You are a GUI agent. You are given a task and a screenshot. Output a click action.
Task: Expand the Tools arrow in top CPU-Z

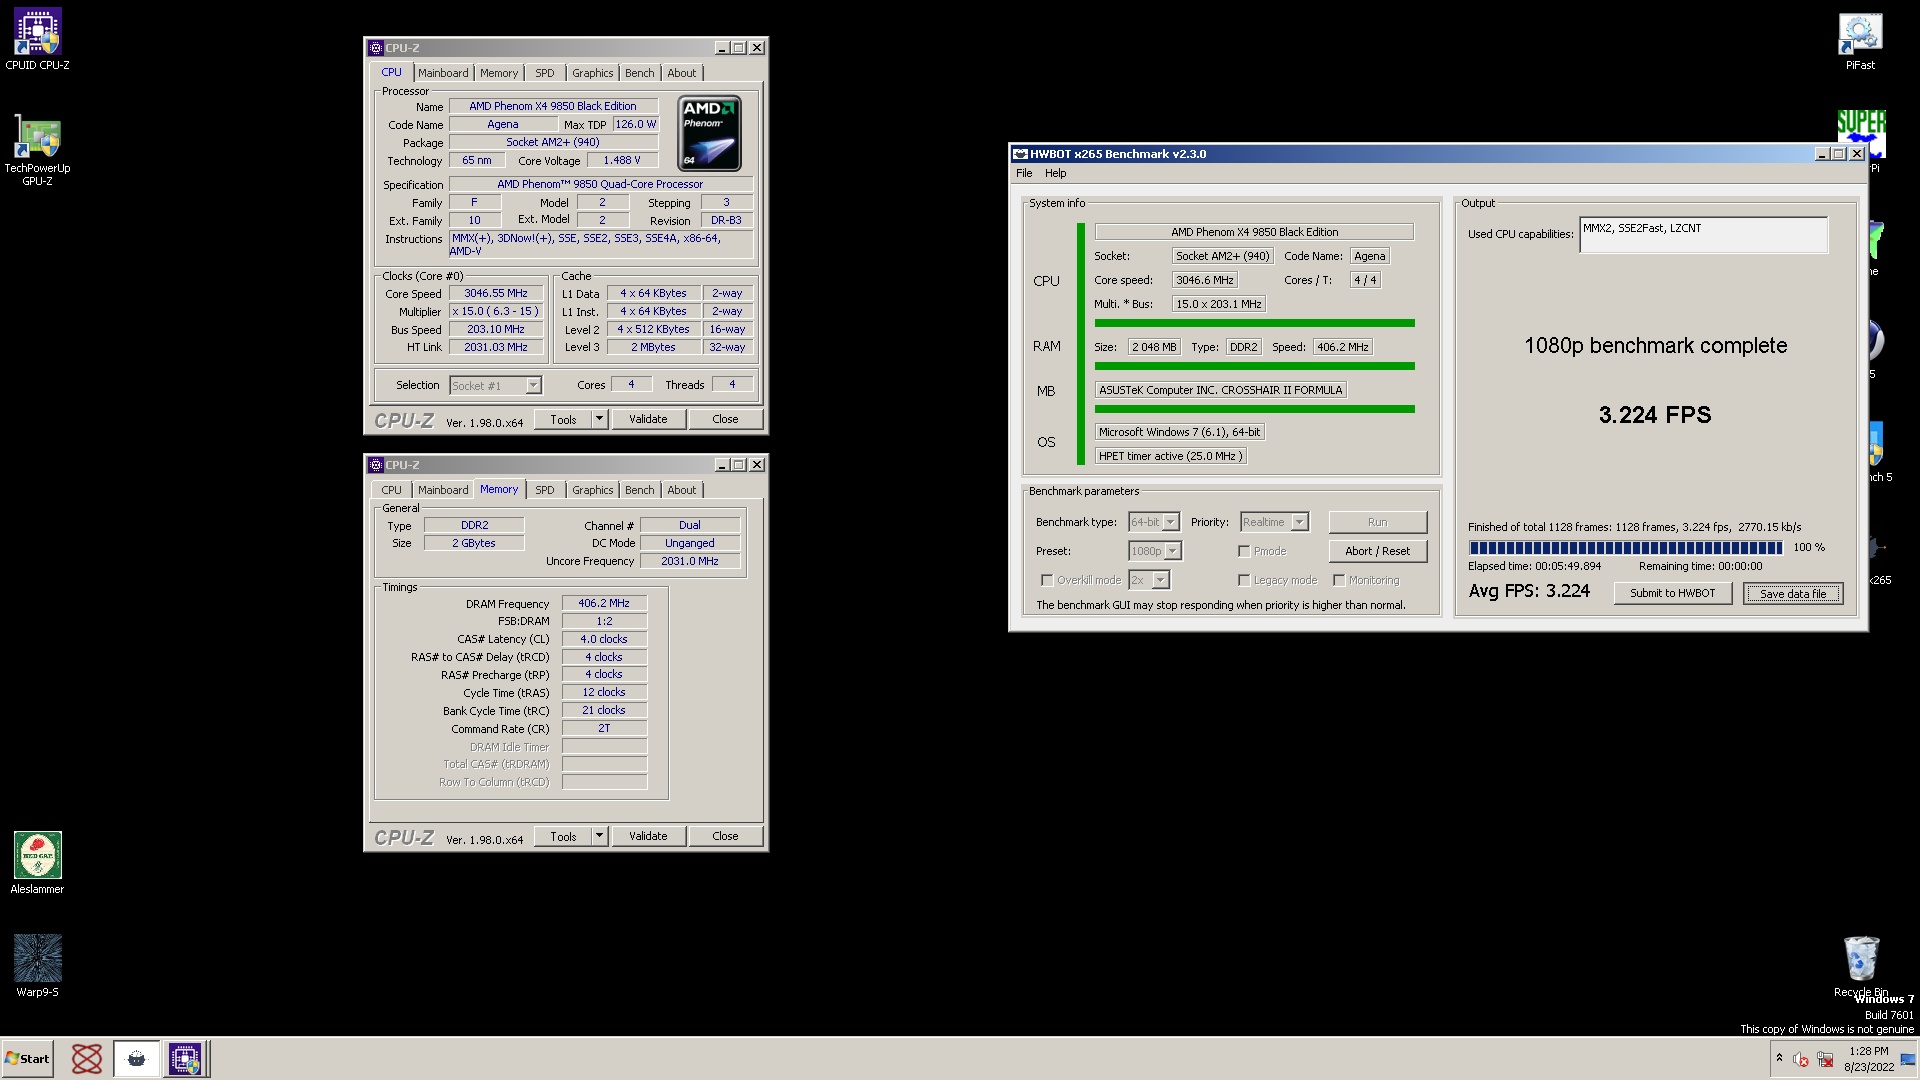click(600, 419)
